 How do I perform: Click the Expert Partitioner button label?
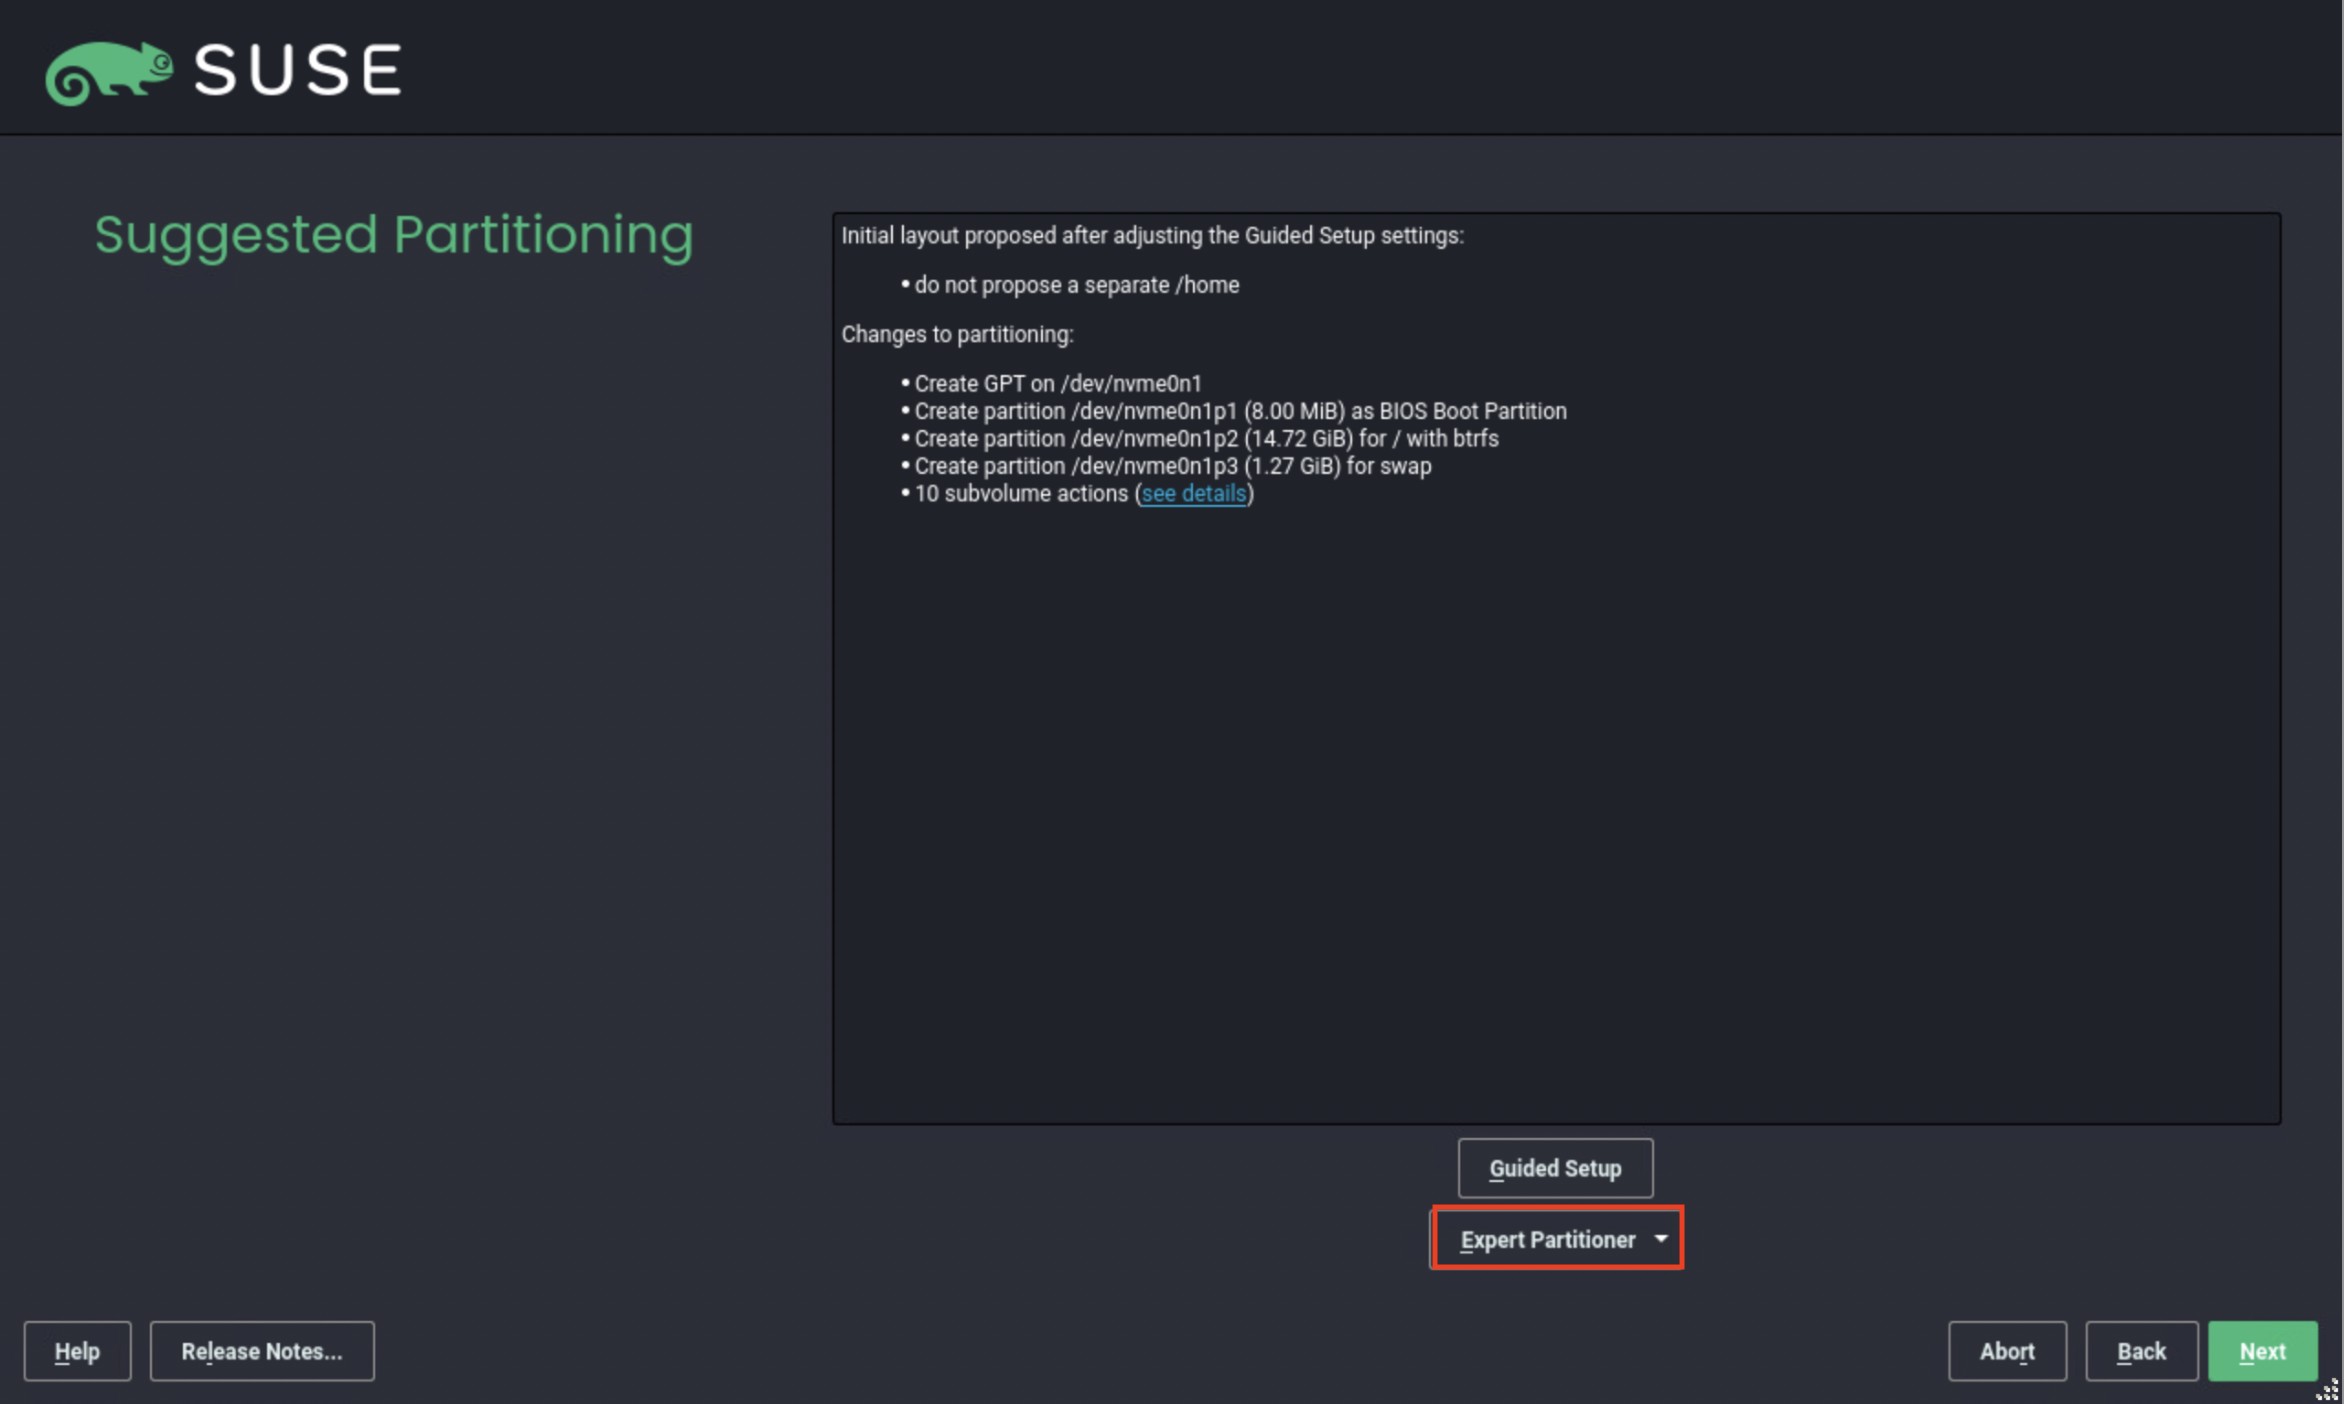(1546, 1240)
